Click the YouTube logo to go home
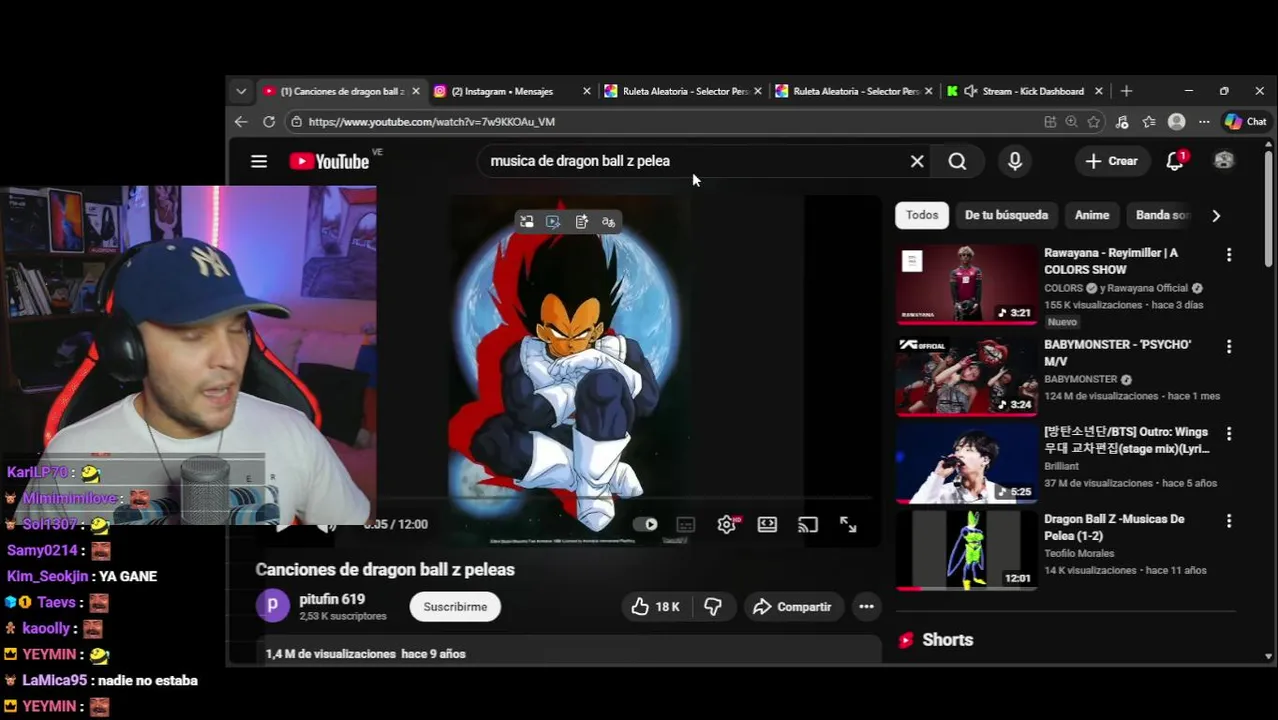Viewport: 1278px width, 720px height. (x=329, y=161)
